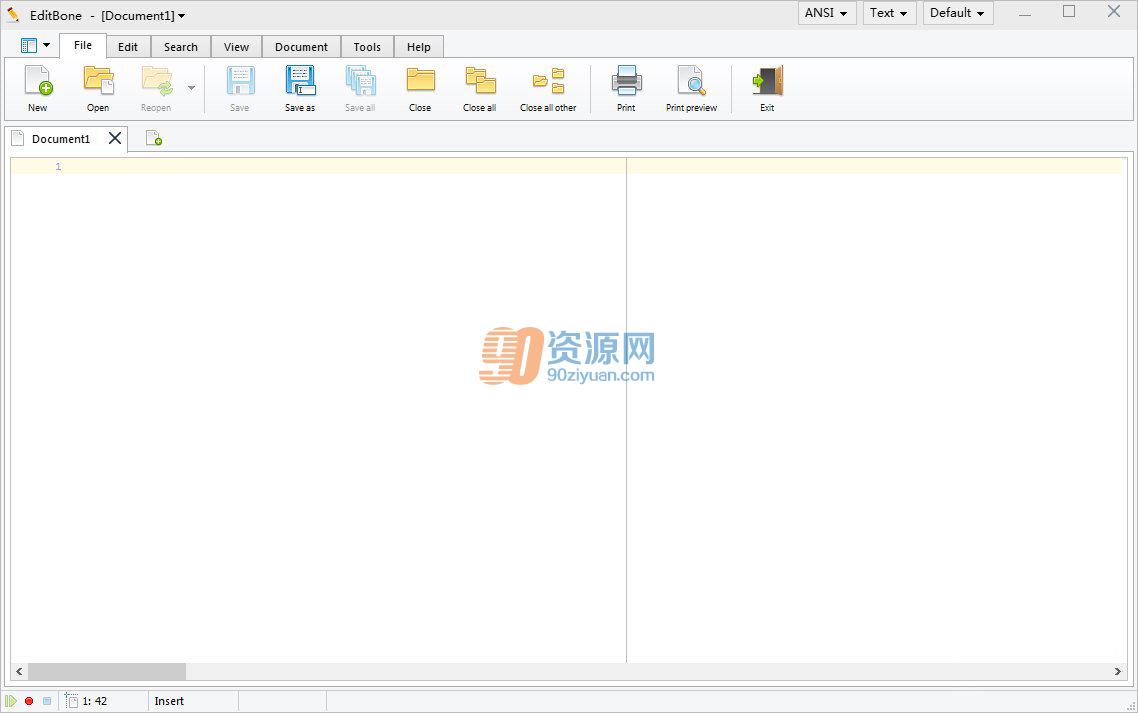The width and height of the screenshot is (1138, 713).
Task: Click the horizontal scrollbar thumb
Action: pos(107,672)
